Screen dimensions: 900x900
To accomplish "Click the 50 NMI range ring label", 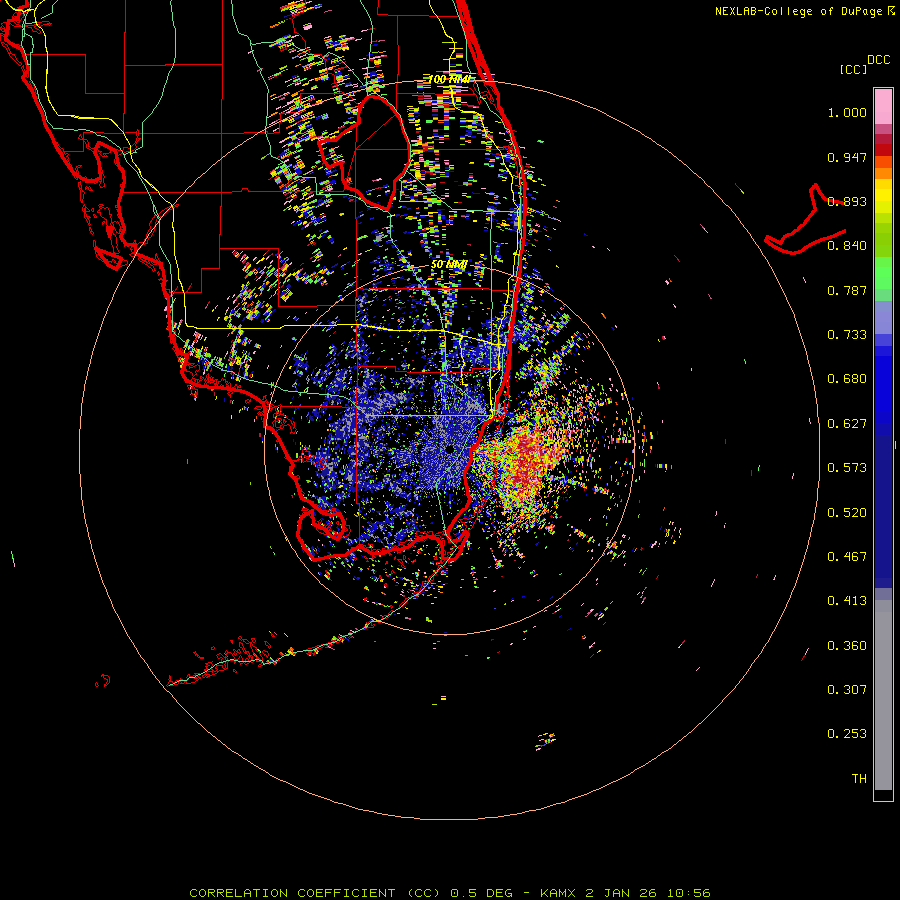I will click(449, 265).
